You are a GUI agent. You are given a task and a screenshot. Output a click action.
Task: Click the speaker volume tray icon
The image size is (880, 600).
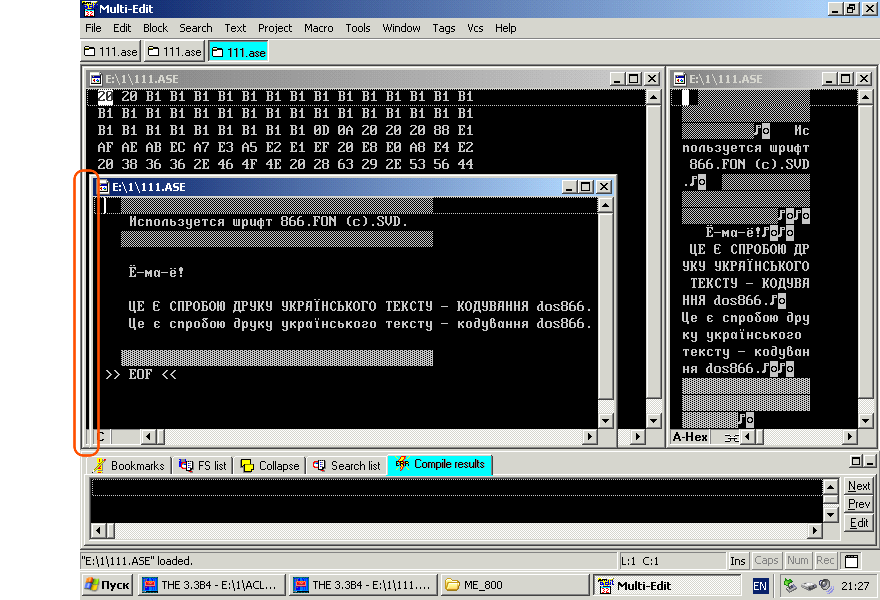point(826,585)
